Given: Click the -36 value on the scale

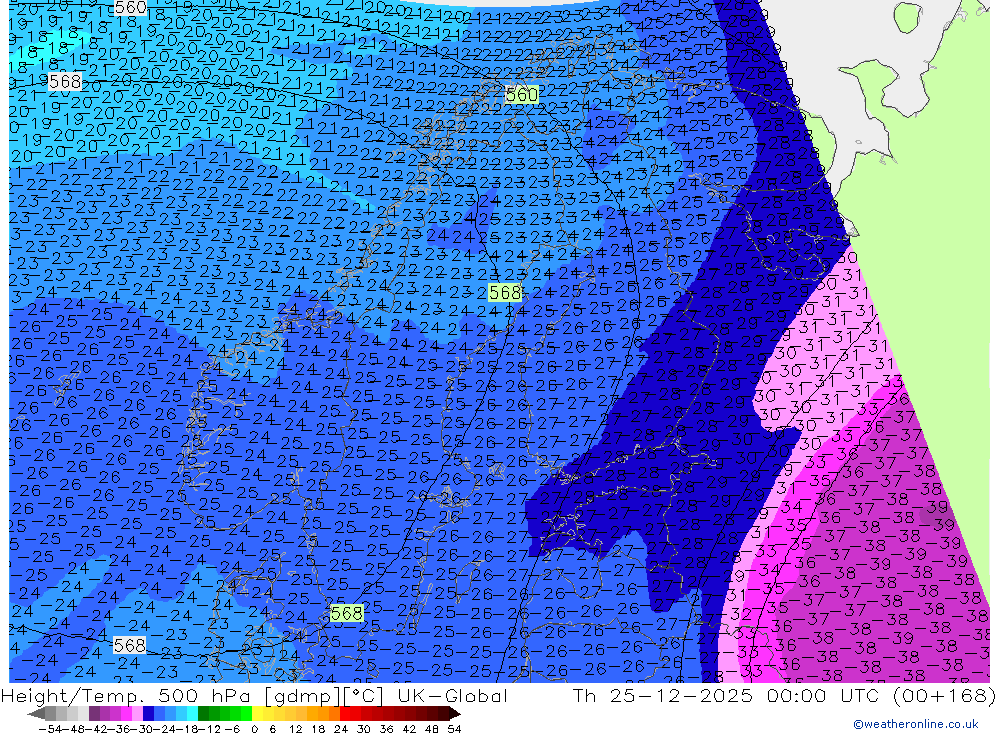Looking at the screenshot, I should [118, 729].
